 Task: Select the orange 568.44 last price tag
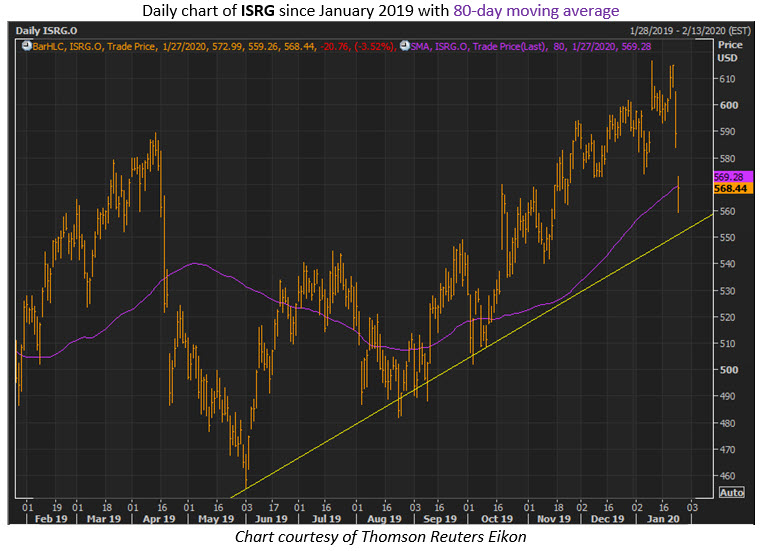coord(733,188)
